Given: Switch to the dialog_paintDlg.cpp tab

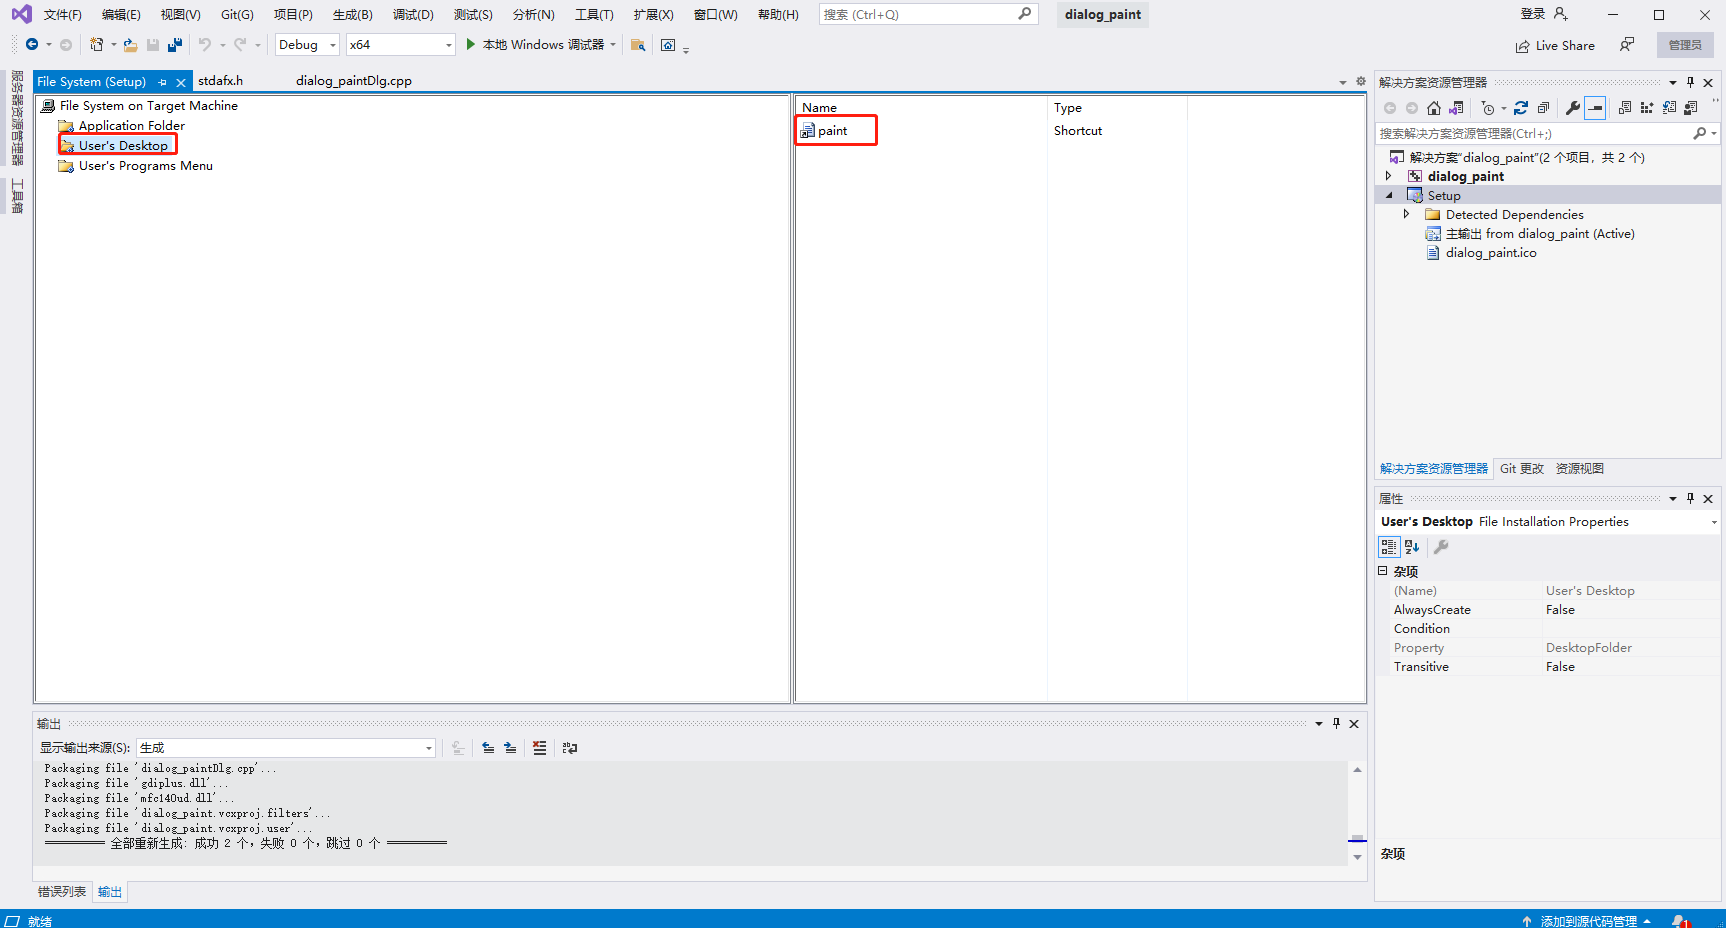Looking at the screenshot, I should click(x=354, y=81).
